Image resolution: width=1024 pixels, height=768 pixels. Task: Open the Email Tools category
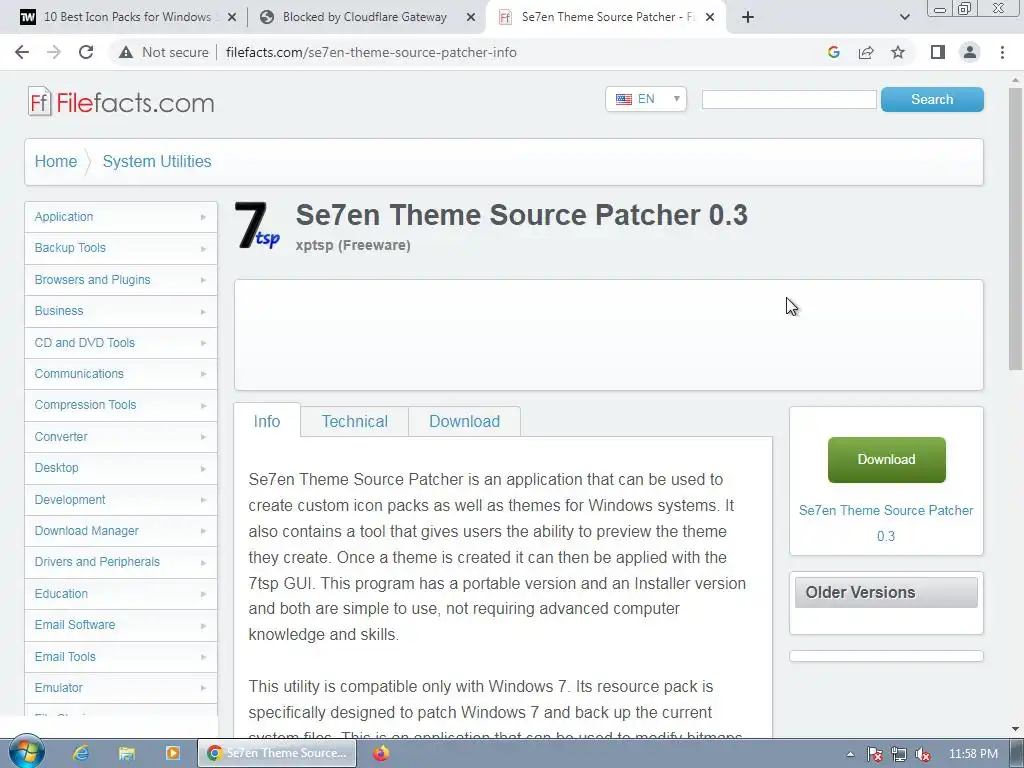[121, 656]
